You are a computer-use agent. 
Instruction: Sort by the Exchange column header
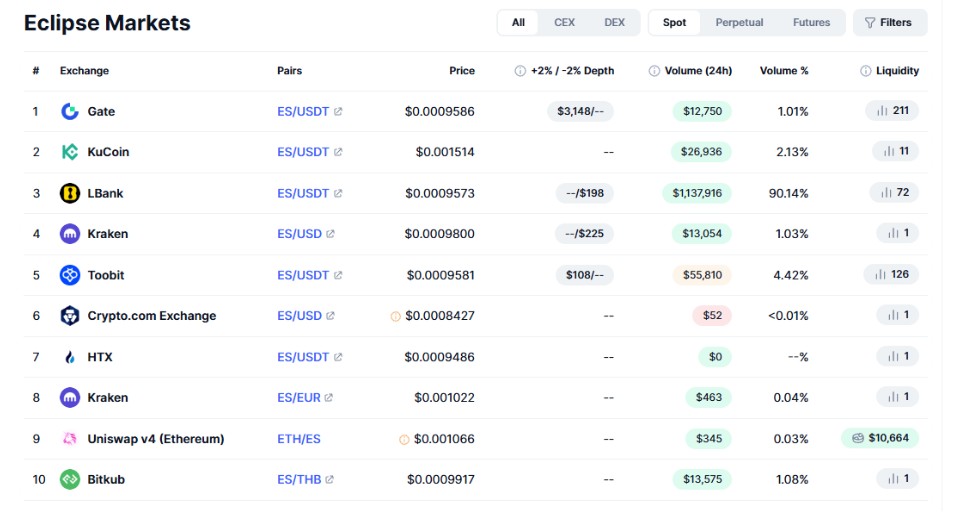click(x=84, y=71)
